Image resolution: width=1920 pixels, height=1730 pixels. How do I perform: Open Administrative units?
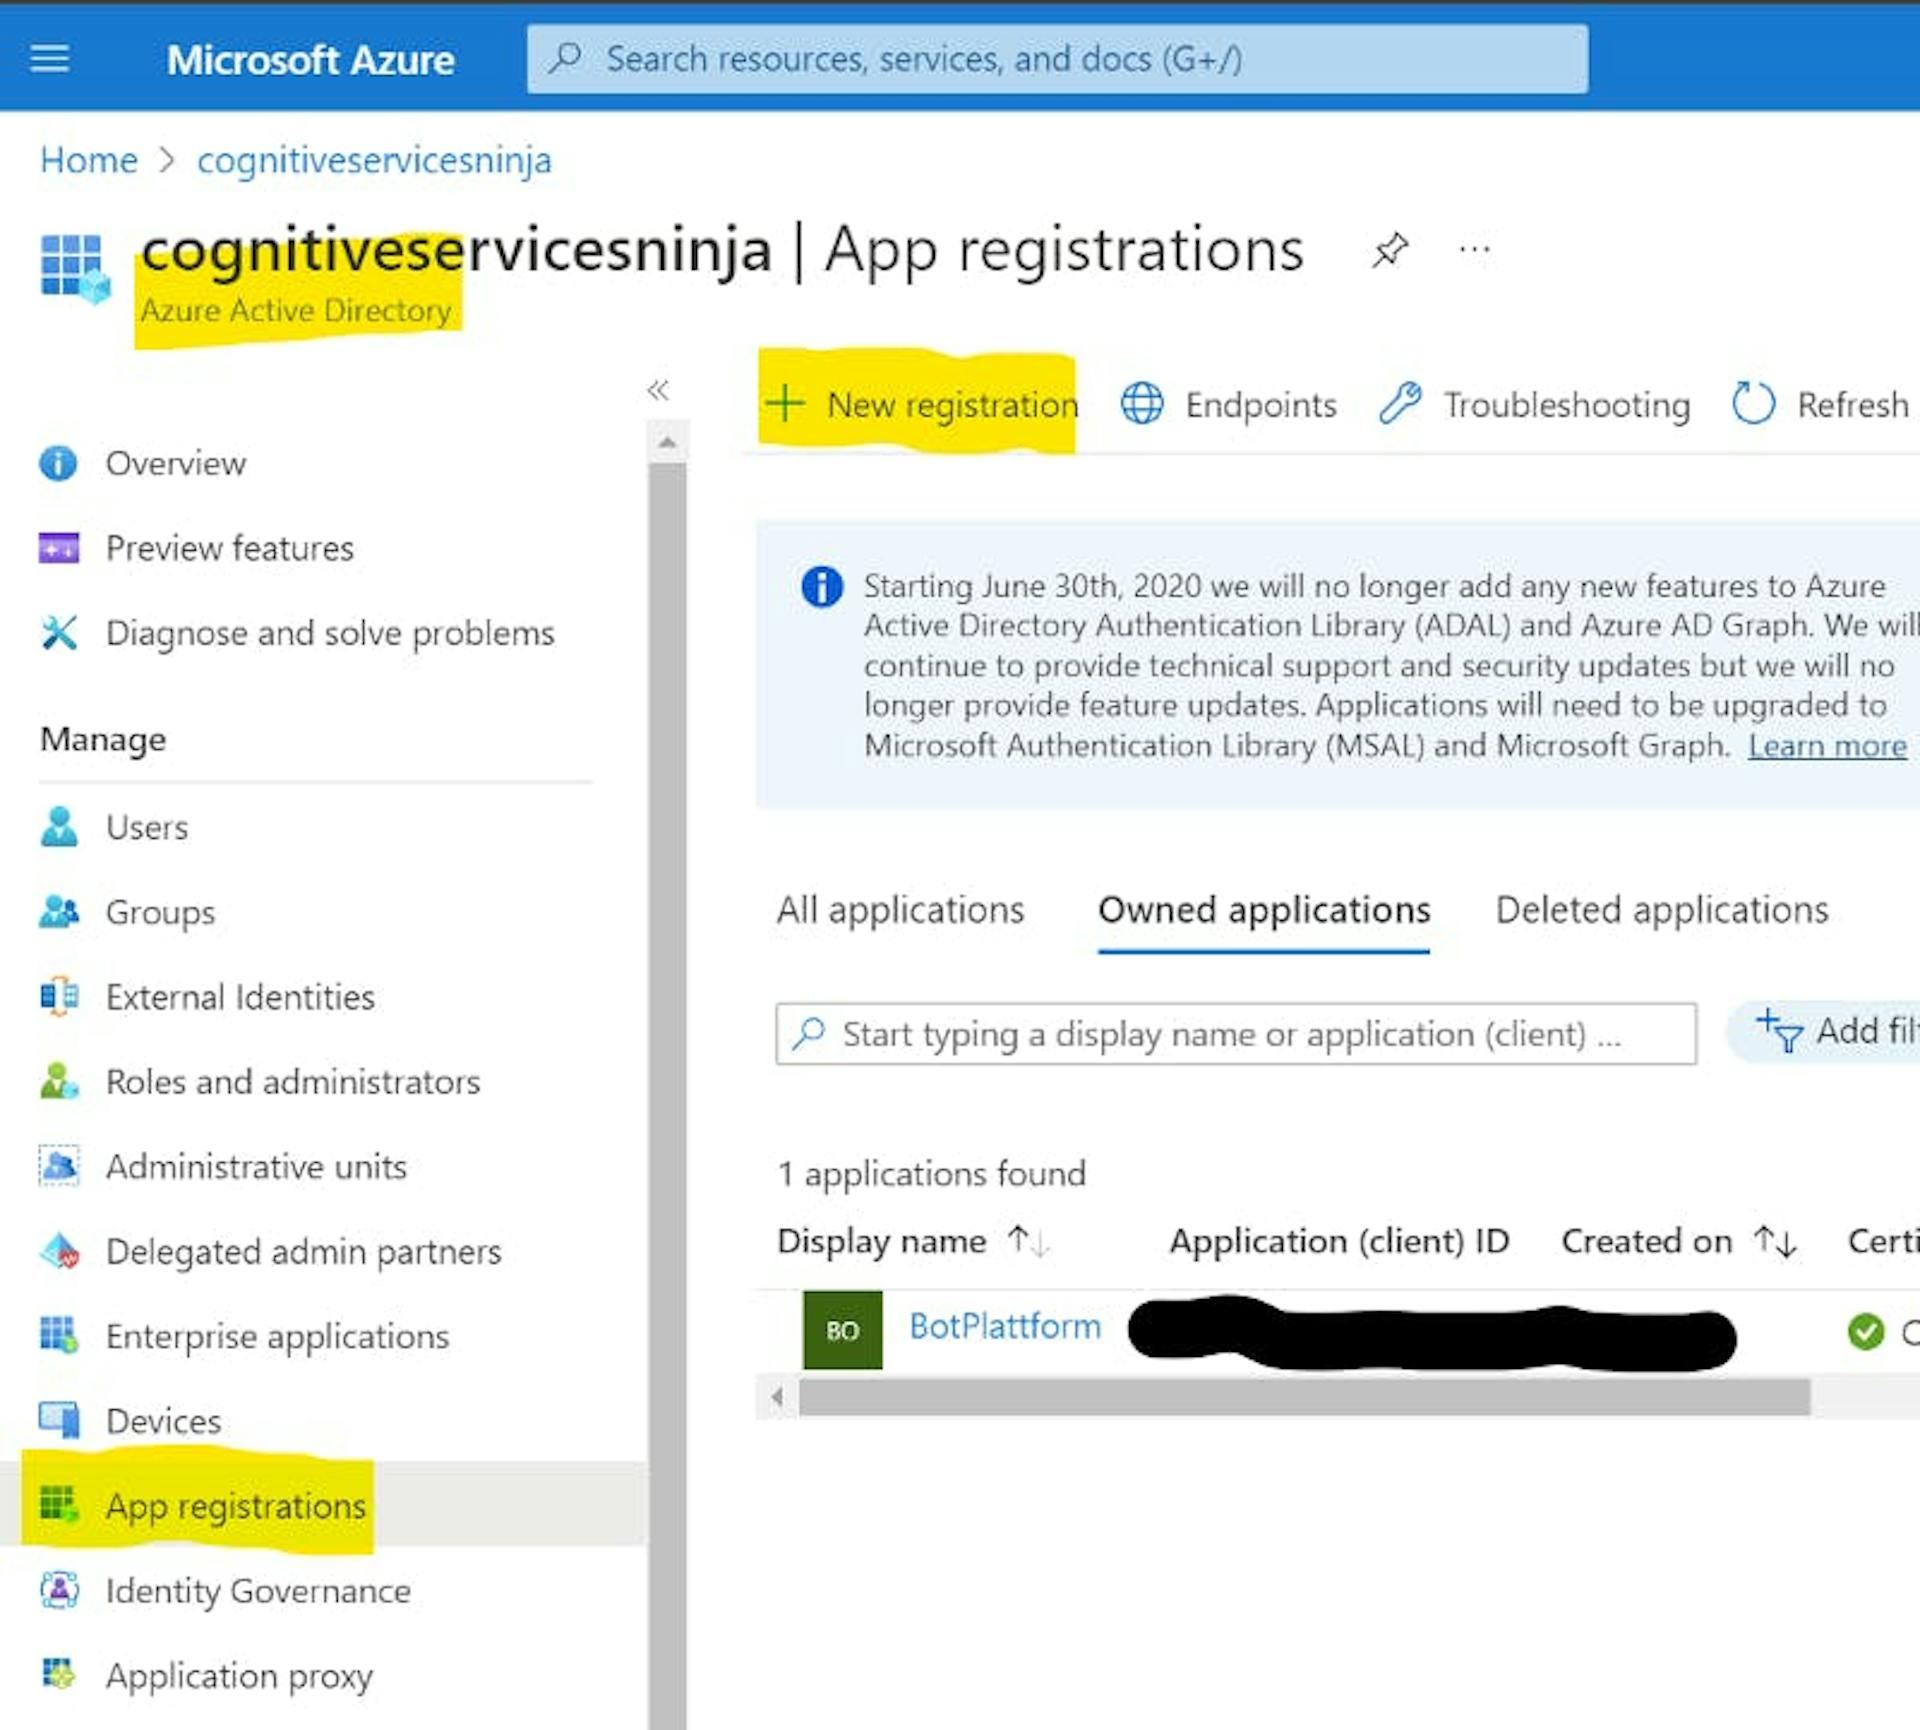pos(256,1167)
